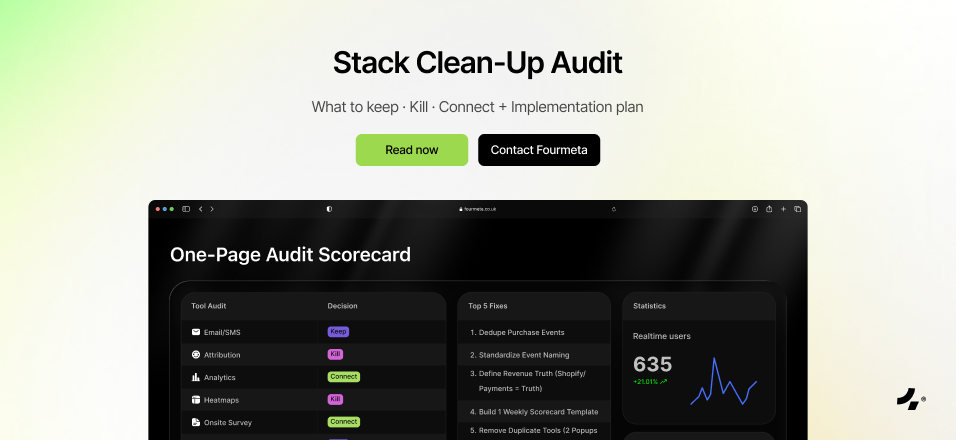Click the fourmeta.co.uk address bar
The height and width of the screenshot is (440, 956).
point(477,209)
